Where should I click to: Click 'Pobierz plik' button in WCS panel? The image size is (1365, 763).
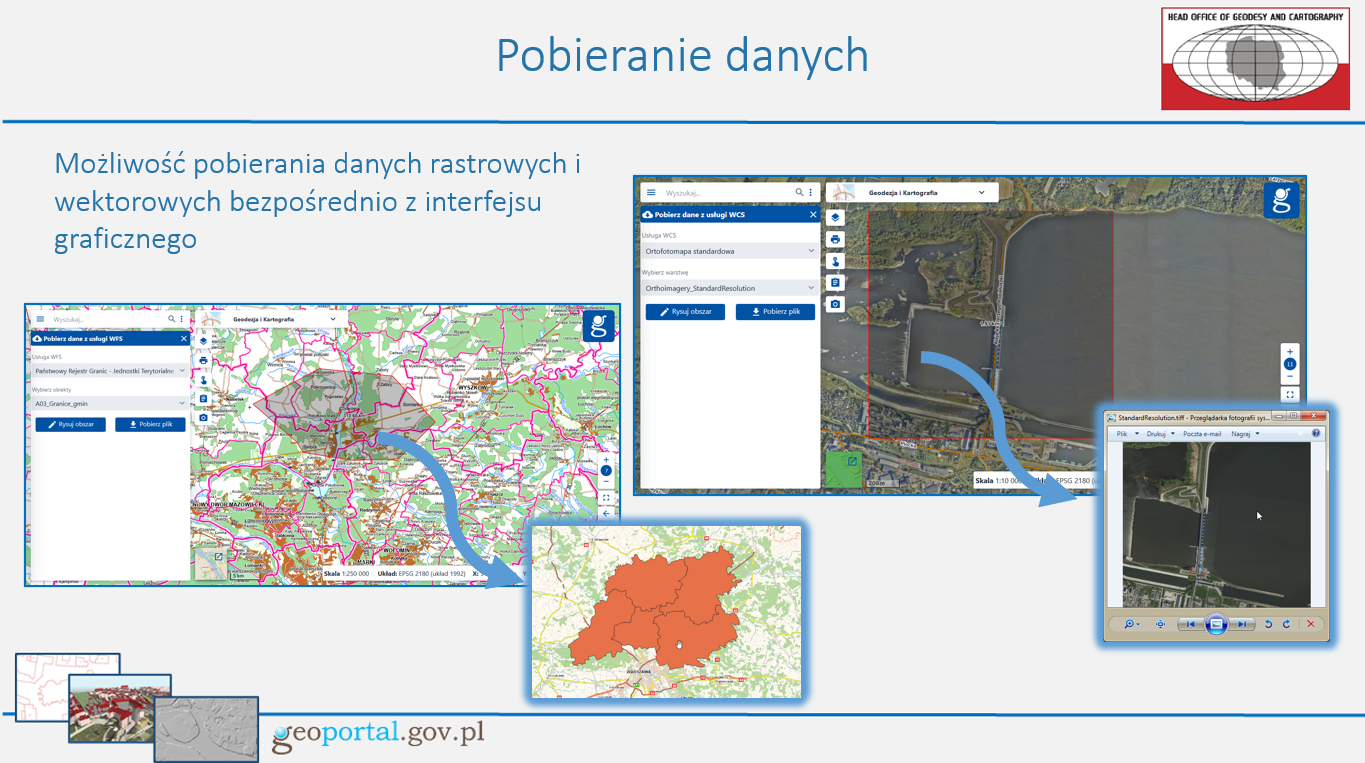click(x=775, y=312)
